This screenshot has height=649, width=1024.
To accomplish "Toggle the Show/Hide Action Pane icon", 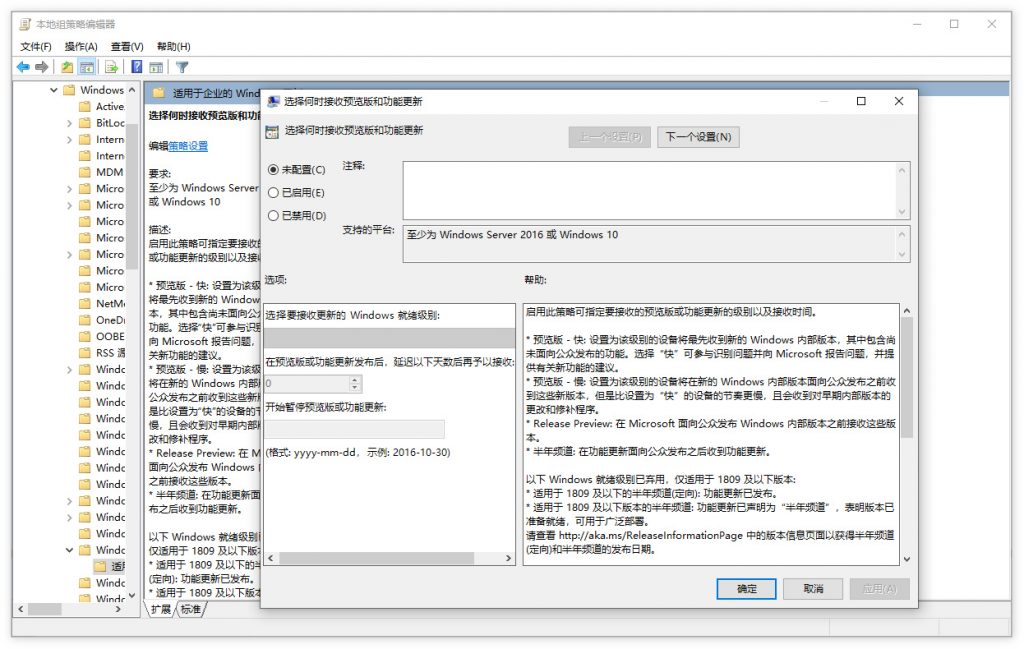I will 156,67.
